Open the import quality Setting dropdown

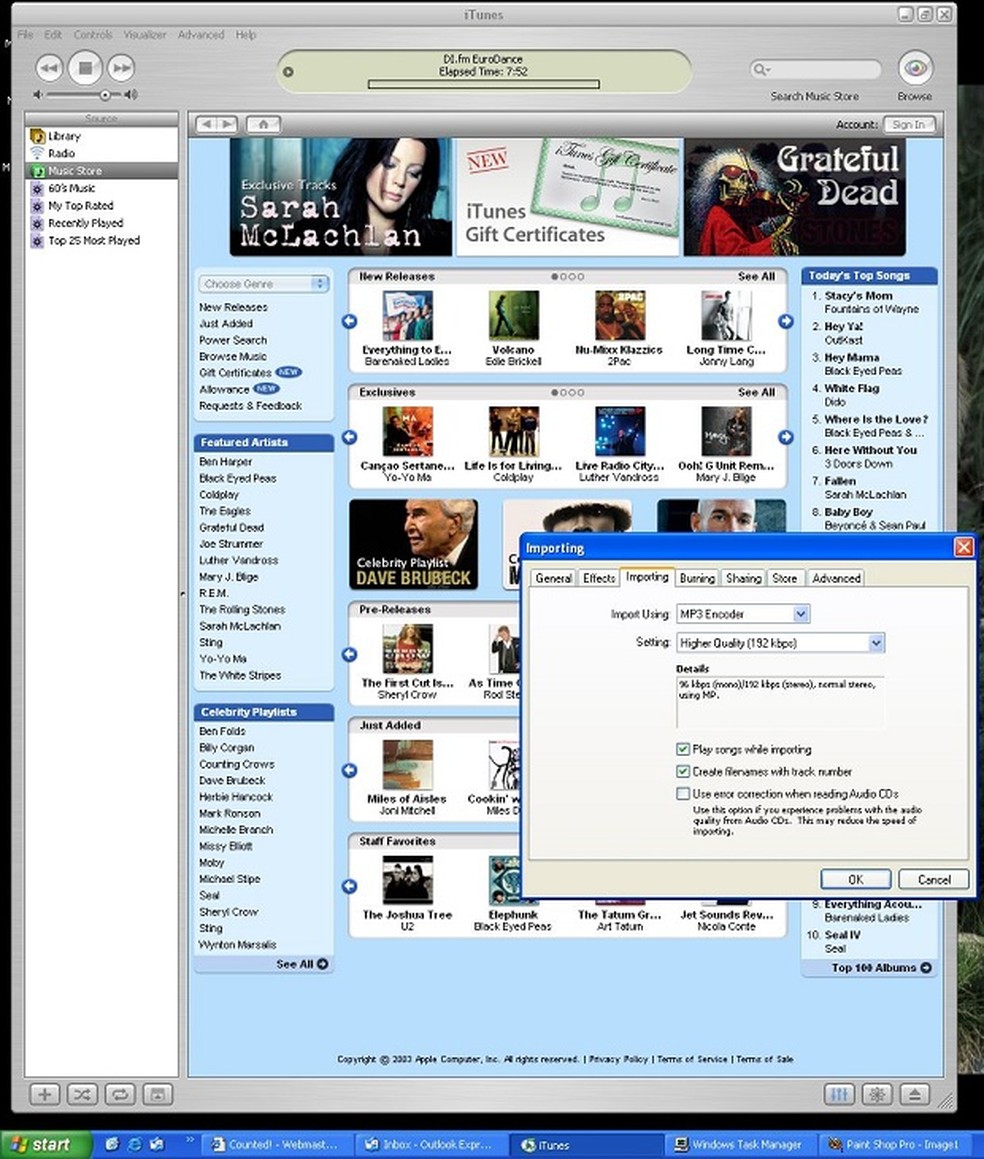875,643
